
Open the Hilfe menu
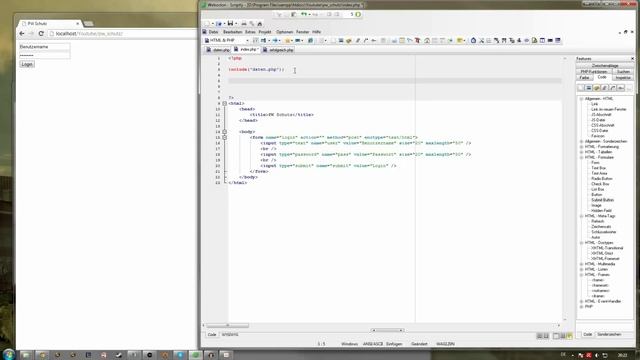click(x=317, y=32)
